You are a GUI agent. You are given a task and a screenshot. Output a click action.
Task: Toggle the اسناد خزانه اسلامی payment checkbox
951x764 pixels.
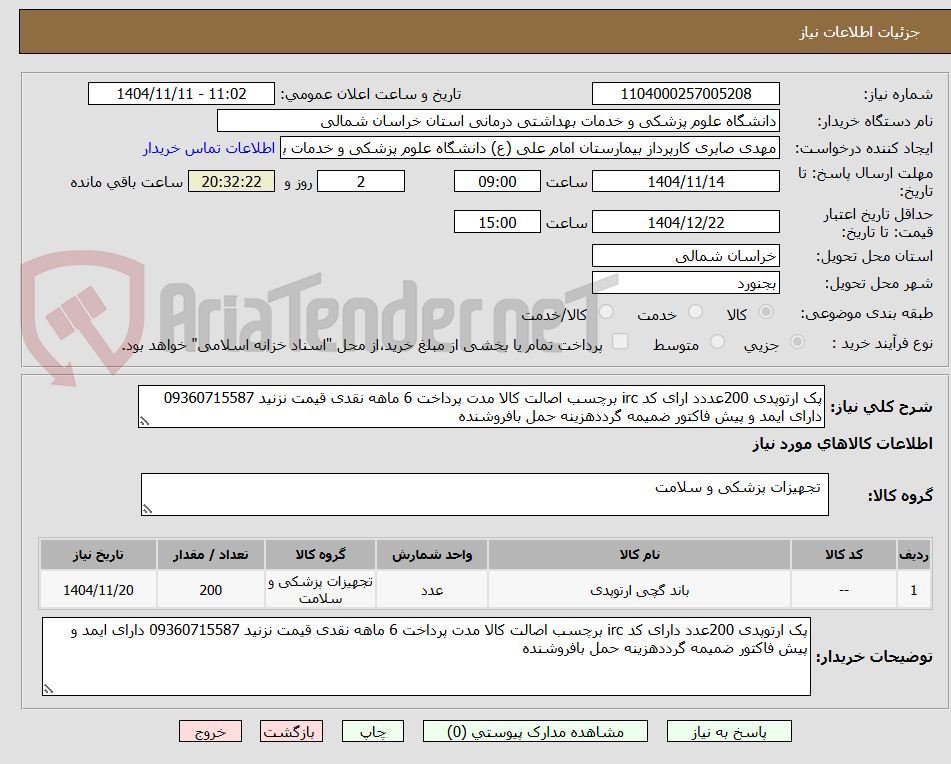click(x=620, y=342)
